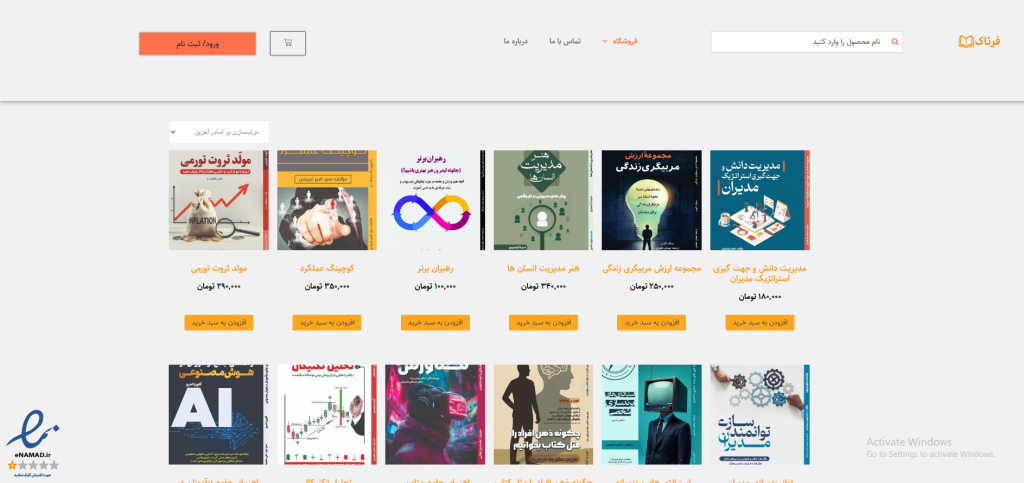Image resolution: width=1024 pixels, height=483 pixels.
Task: Open the تماس با ما menu item
Action: coord(565,41)
